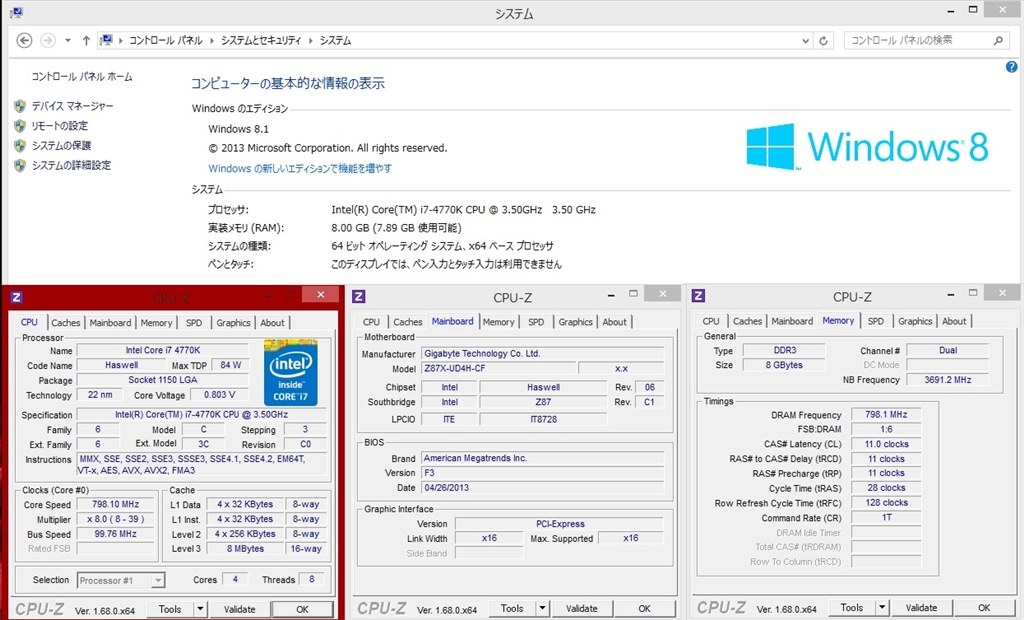Click the System window title icon
This screenshot has height=620, width=1024.
[16, 12]
